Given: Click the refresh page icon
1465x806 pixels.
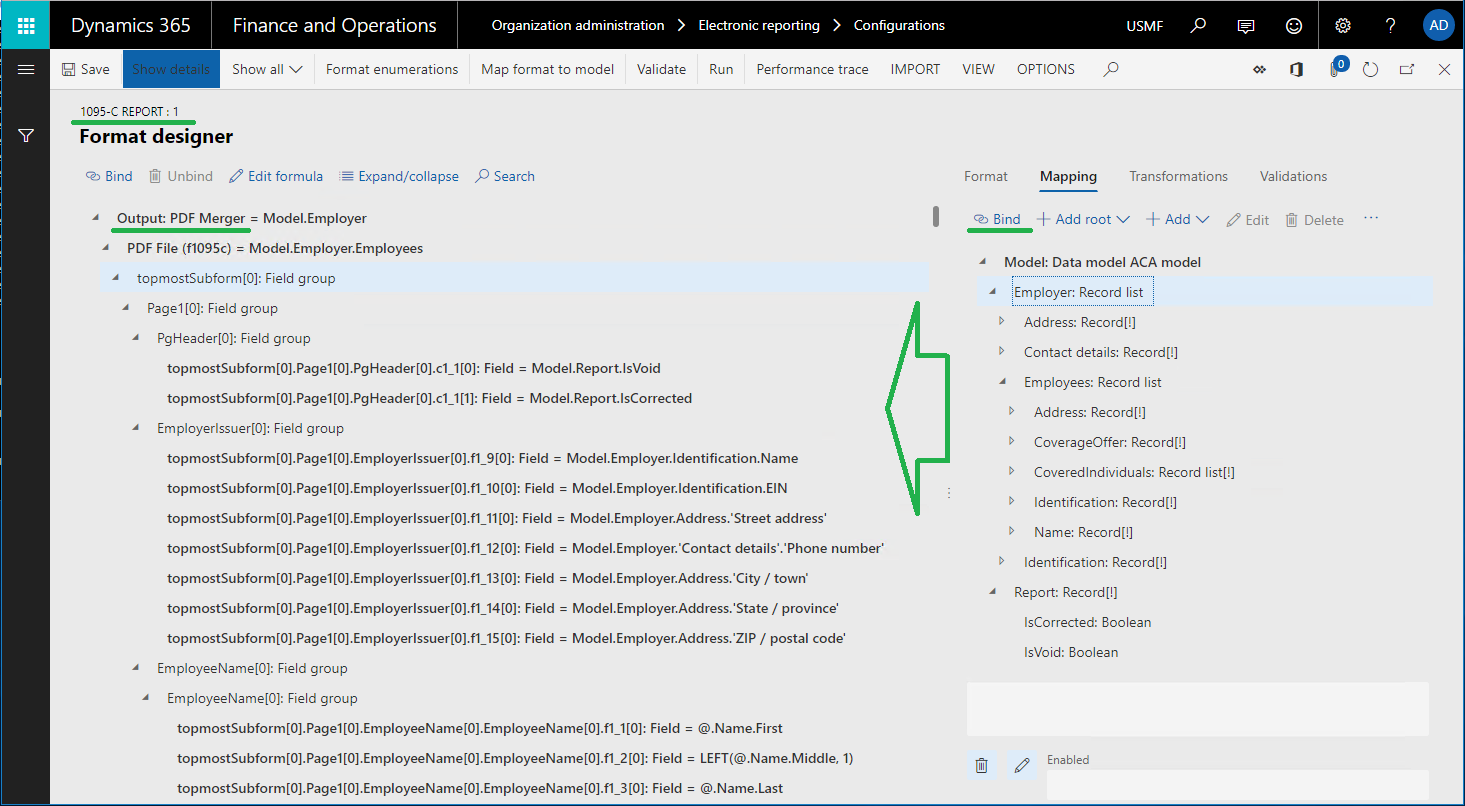Looking at the screenshot, I should click(x=1370, y=69).
